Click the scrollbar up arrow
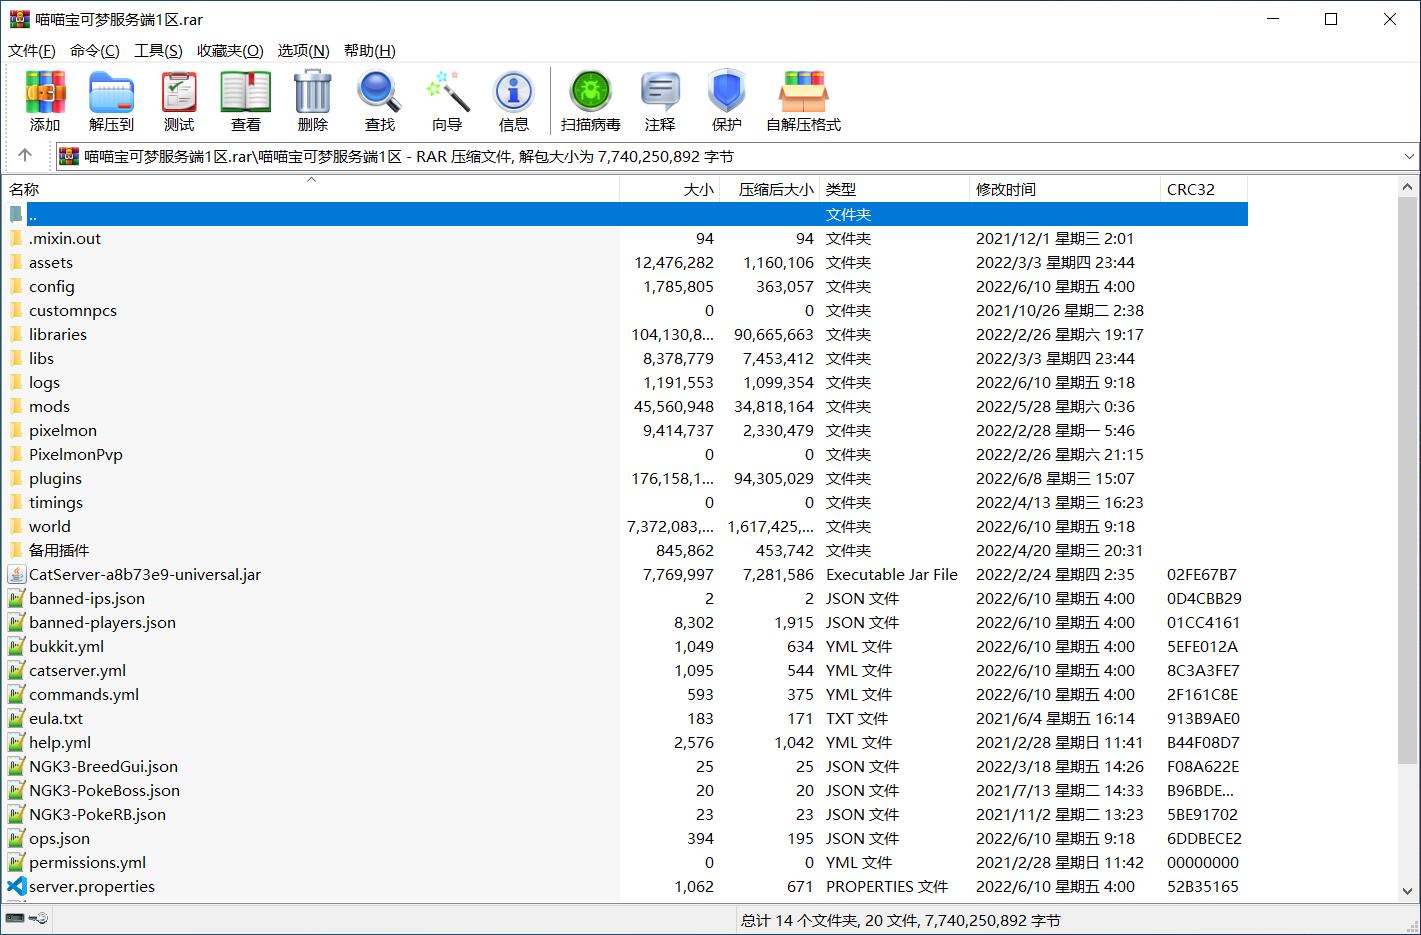The height and width of the screenshot is (935, 1421). (x=1409, y=187)
